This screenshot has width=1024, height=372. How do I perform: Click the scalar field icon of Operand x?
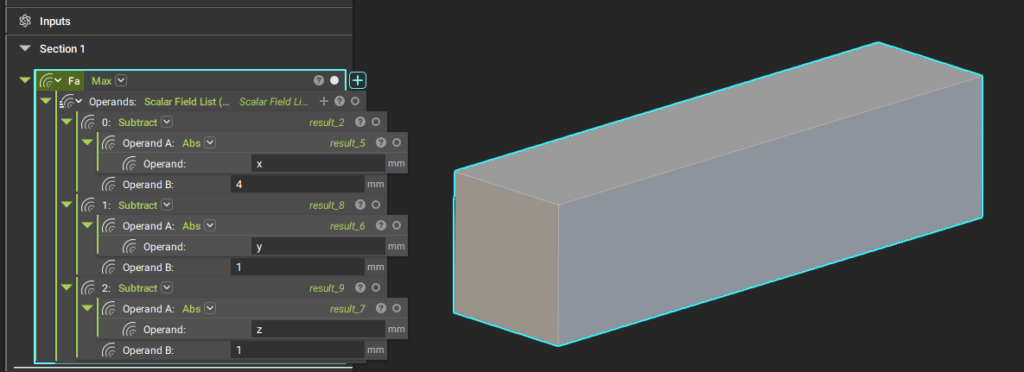tap(129, 164)
